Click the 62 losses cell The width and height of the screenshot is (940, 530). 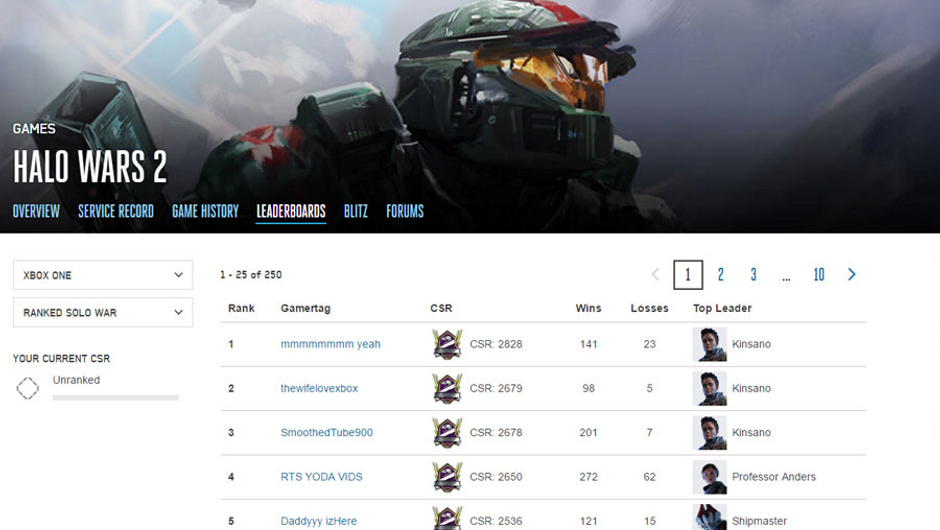pyautogui.click(x=649, y=477)
